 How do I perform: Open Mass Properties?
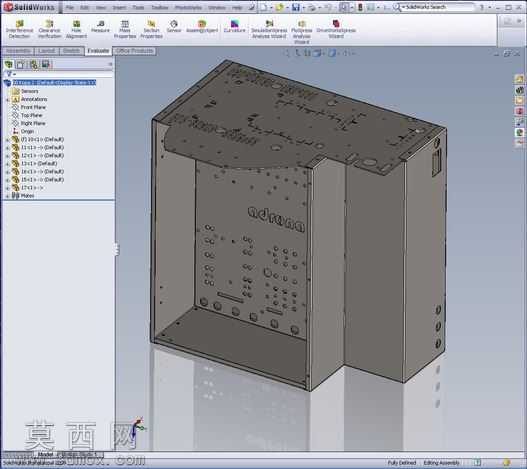(x=125, y=29)
